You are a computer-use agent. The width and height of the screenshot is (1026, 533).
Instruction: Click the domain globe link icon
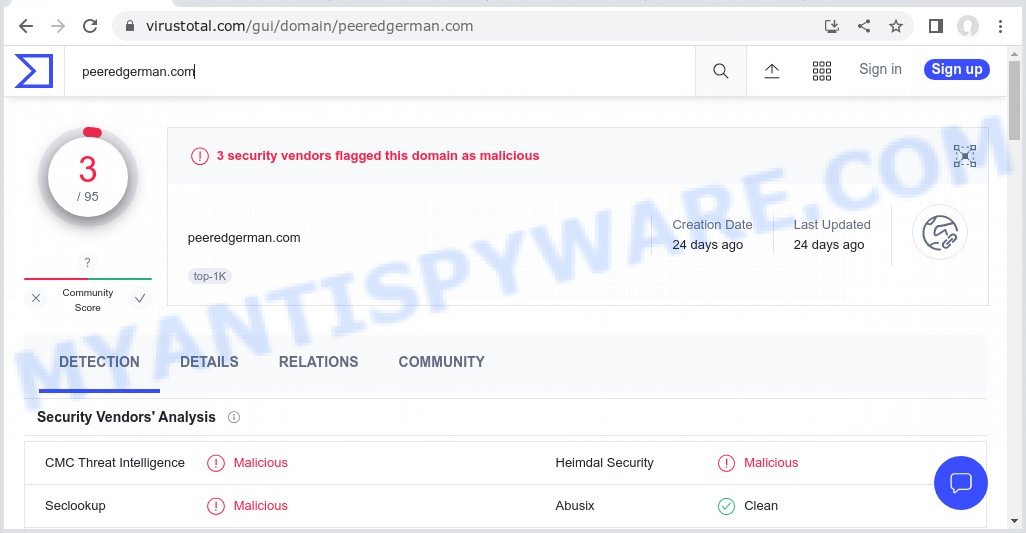click(940, 232)
